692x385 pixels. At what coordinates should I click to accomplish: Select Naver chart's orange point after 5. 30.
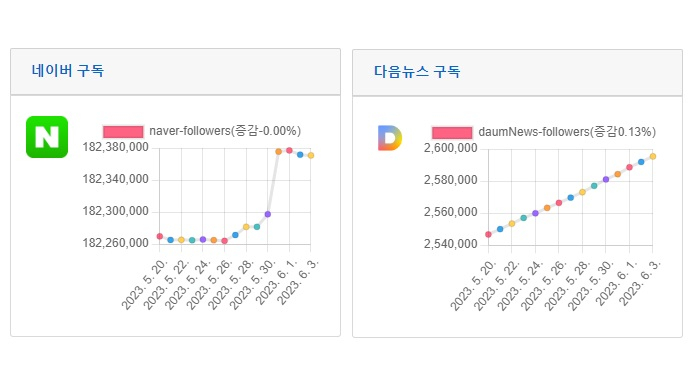tap(278, 151)
